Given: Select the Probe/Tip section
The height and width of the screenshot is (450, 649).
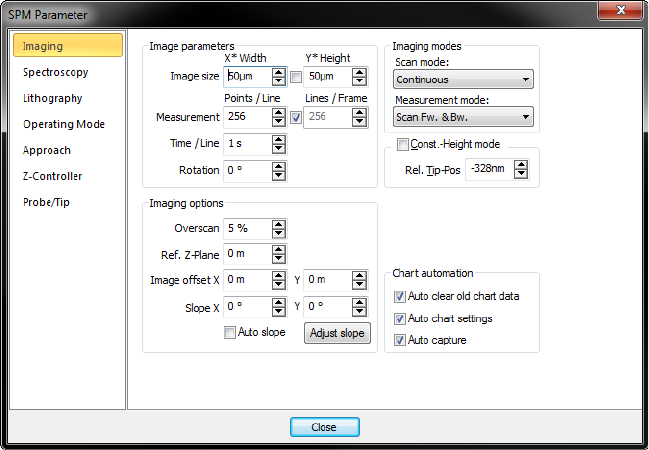Looking at the screenshot, I should point(47,202).
